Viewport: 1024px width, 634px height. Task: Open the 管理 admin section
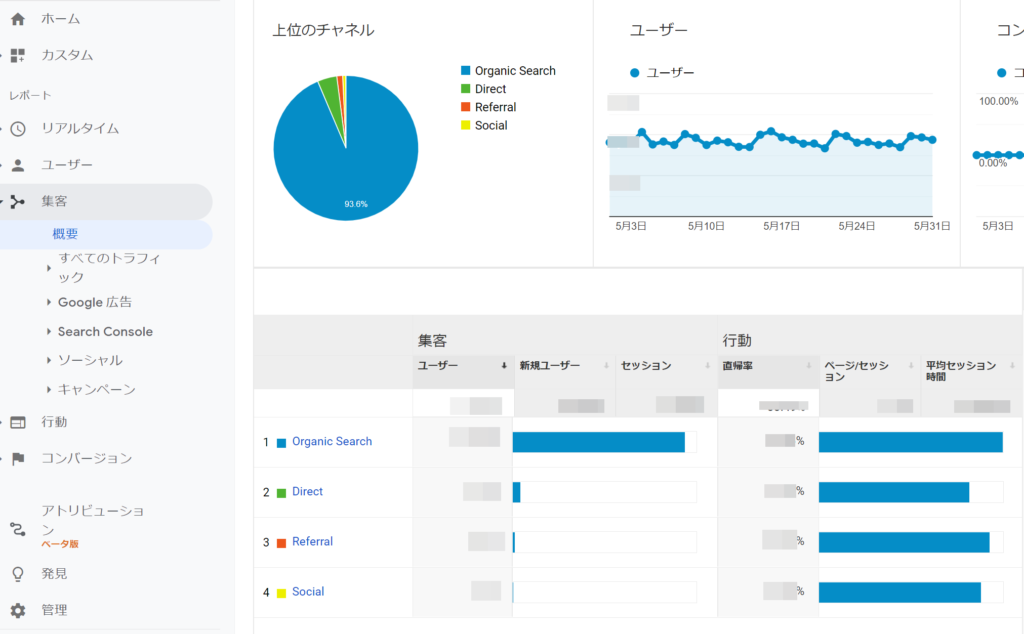54,610
